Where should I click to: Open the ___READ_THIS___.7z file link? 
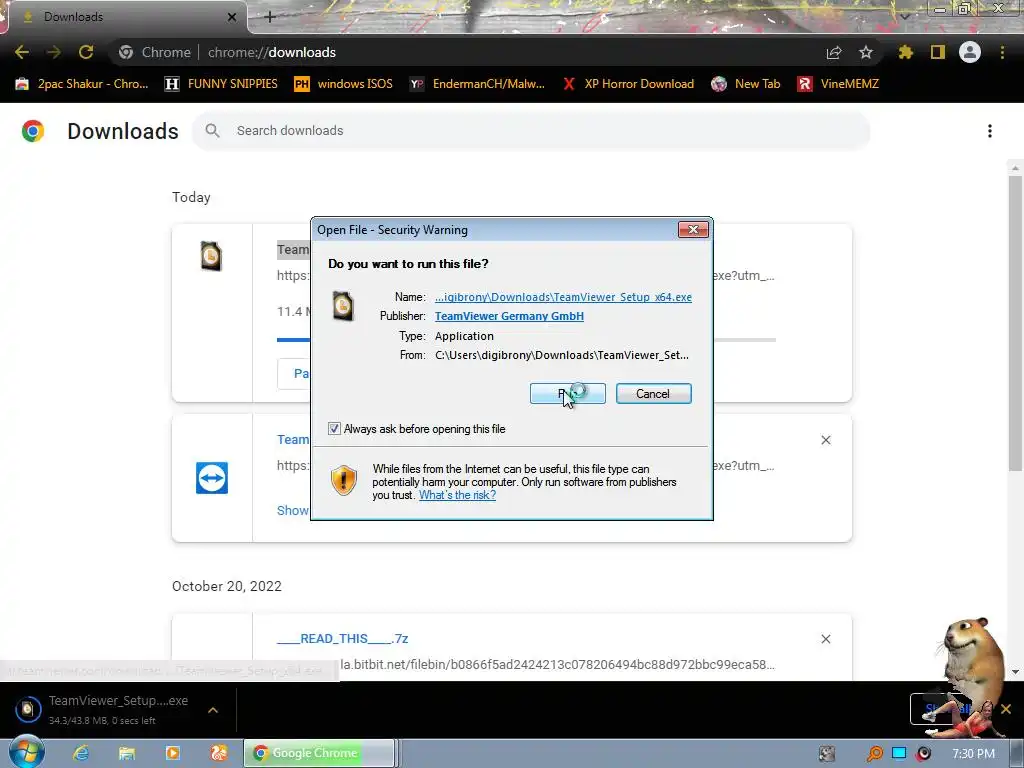point(342,639)
